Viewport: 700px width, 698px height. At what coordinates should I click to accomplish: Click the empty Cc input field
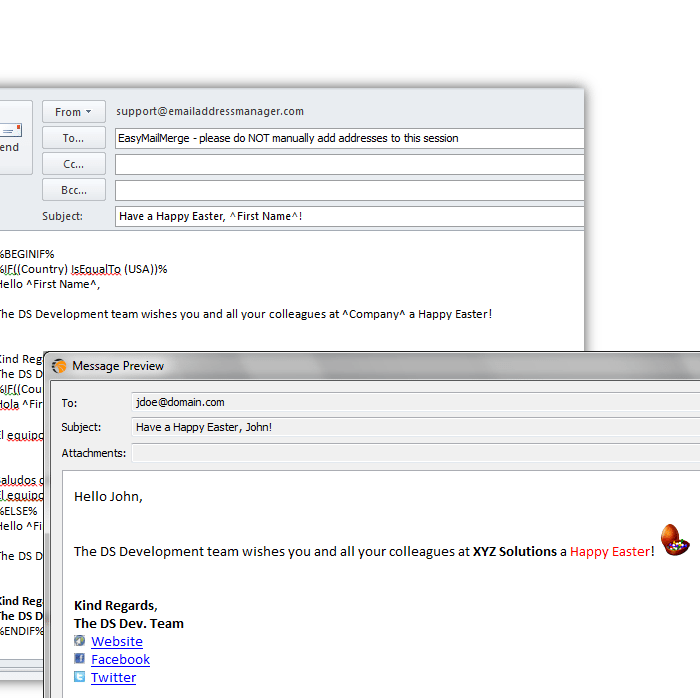point(350,164)
